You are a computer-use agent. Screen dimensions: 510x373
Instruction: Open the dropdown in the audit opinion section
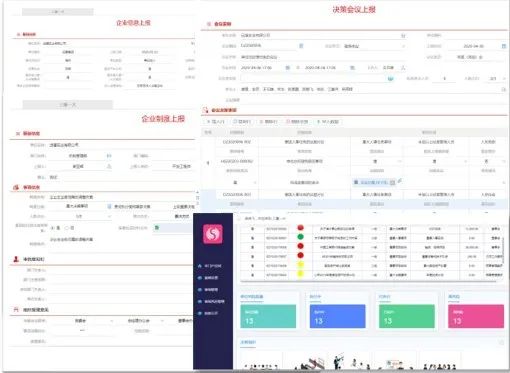point(112,321)
